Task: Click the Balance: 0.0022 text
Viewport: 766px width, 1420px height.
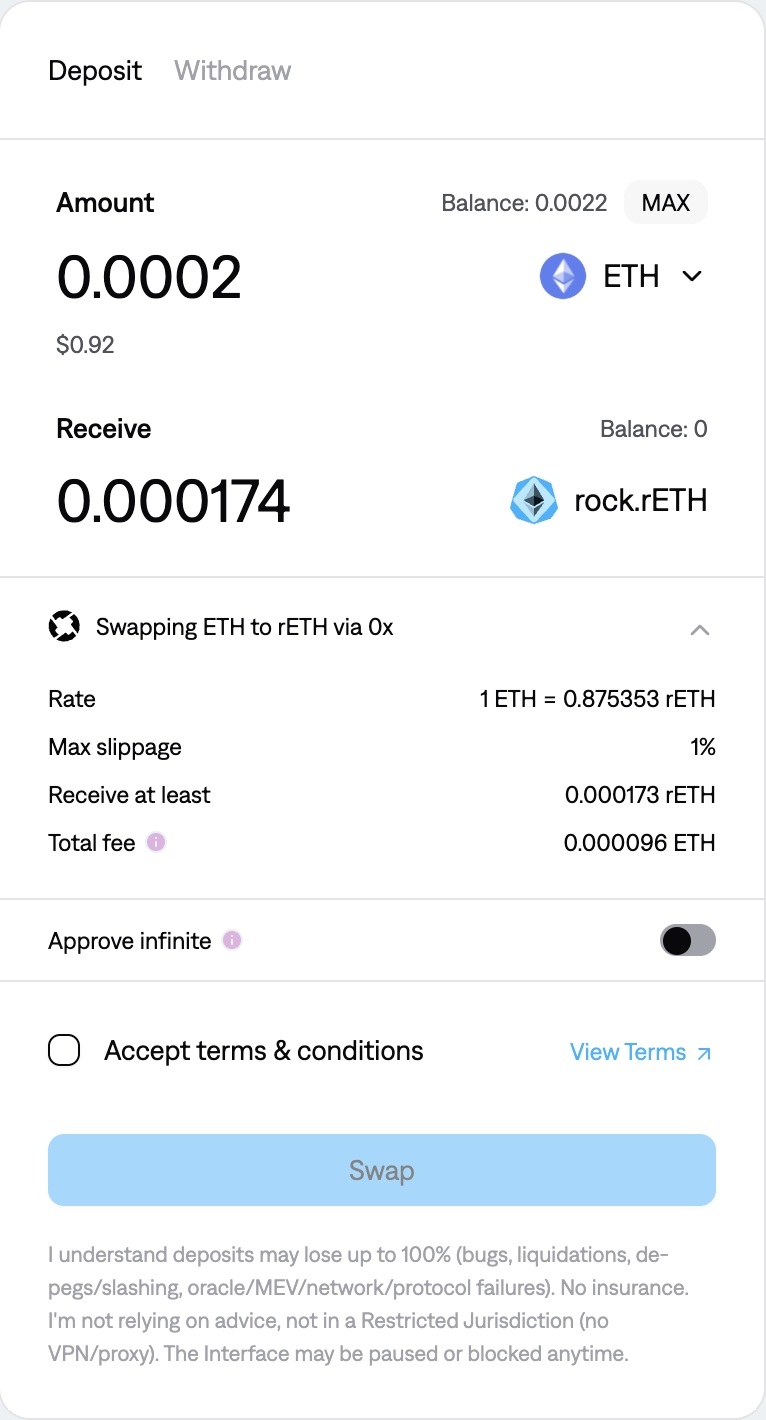Action: click(524, 203)
